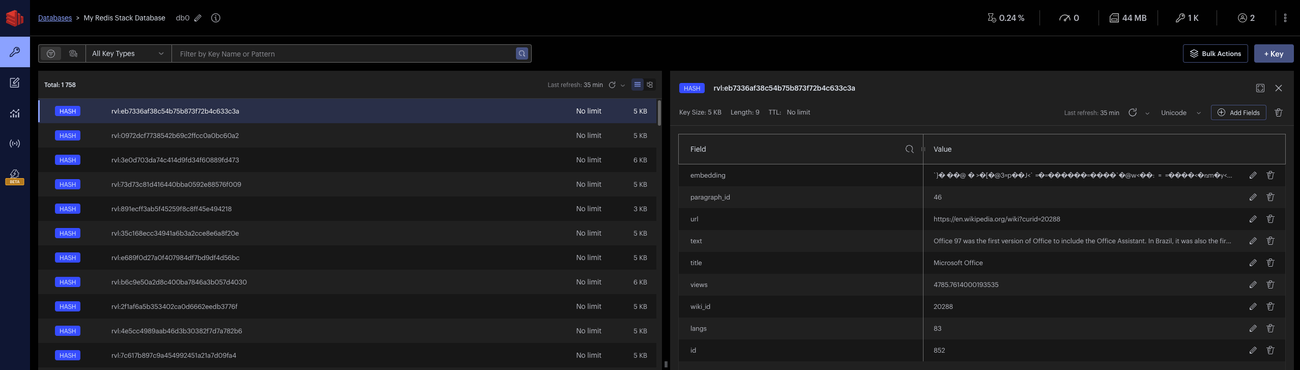Viewport: 1300px width, 370px height.
Task: Edit the db0 database index
Action: click(198, 18)
